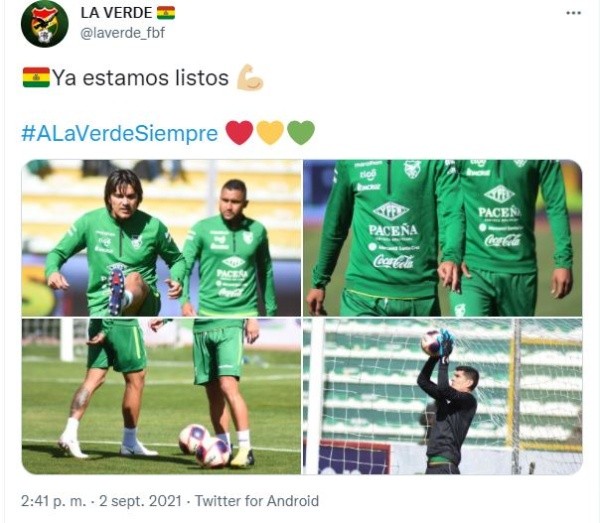Click the Bolivia flag beside LA VERDE name
Screen dimensions: 600x523
166,13
